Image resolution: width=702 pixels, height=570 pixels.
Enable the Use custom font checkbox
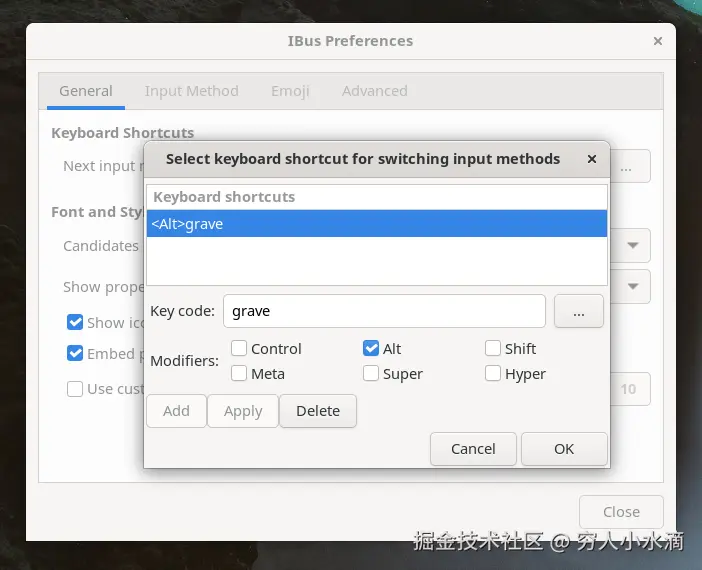[x=75, y=389]
